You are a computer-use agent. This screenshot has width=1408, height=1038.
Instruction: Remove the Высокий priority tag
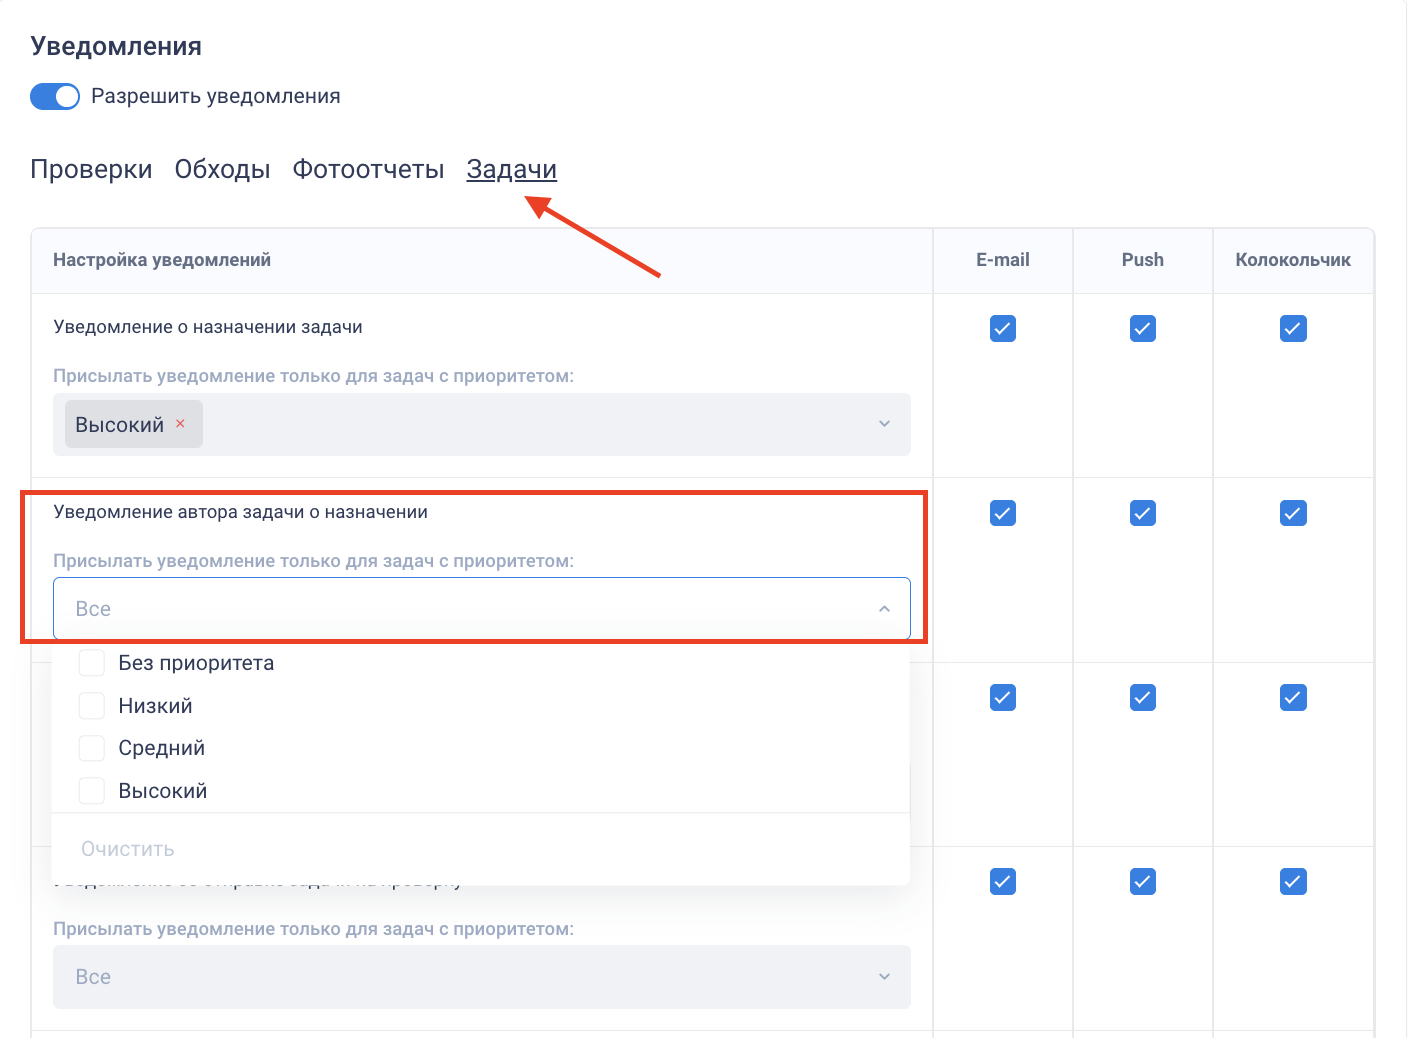tap(180, 424)
